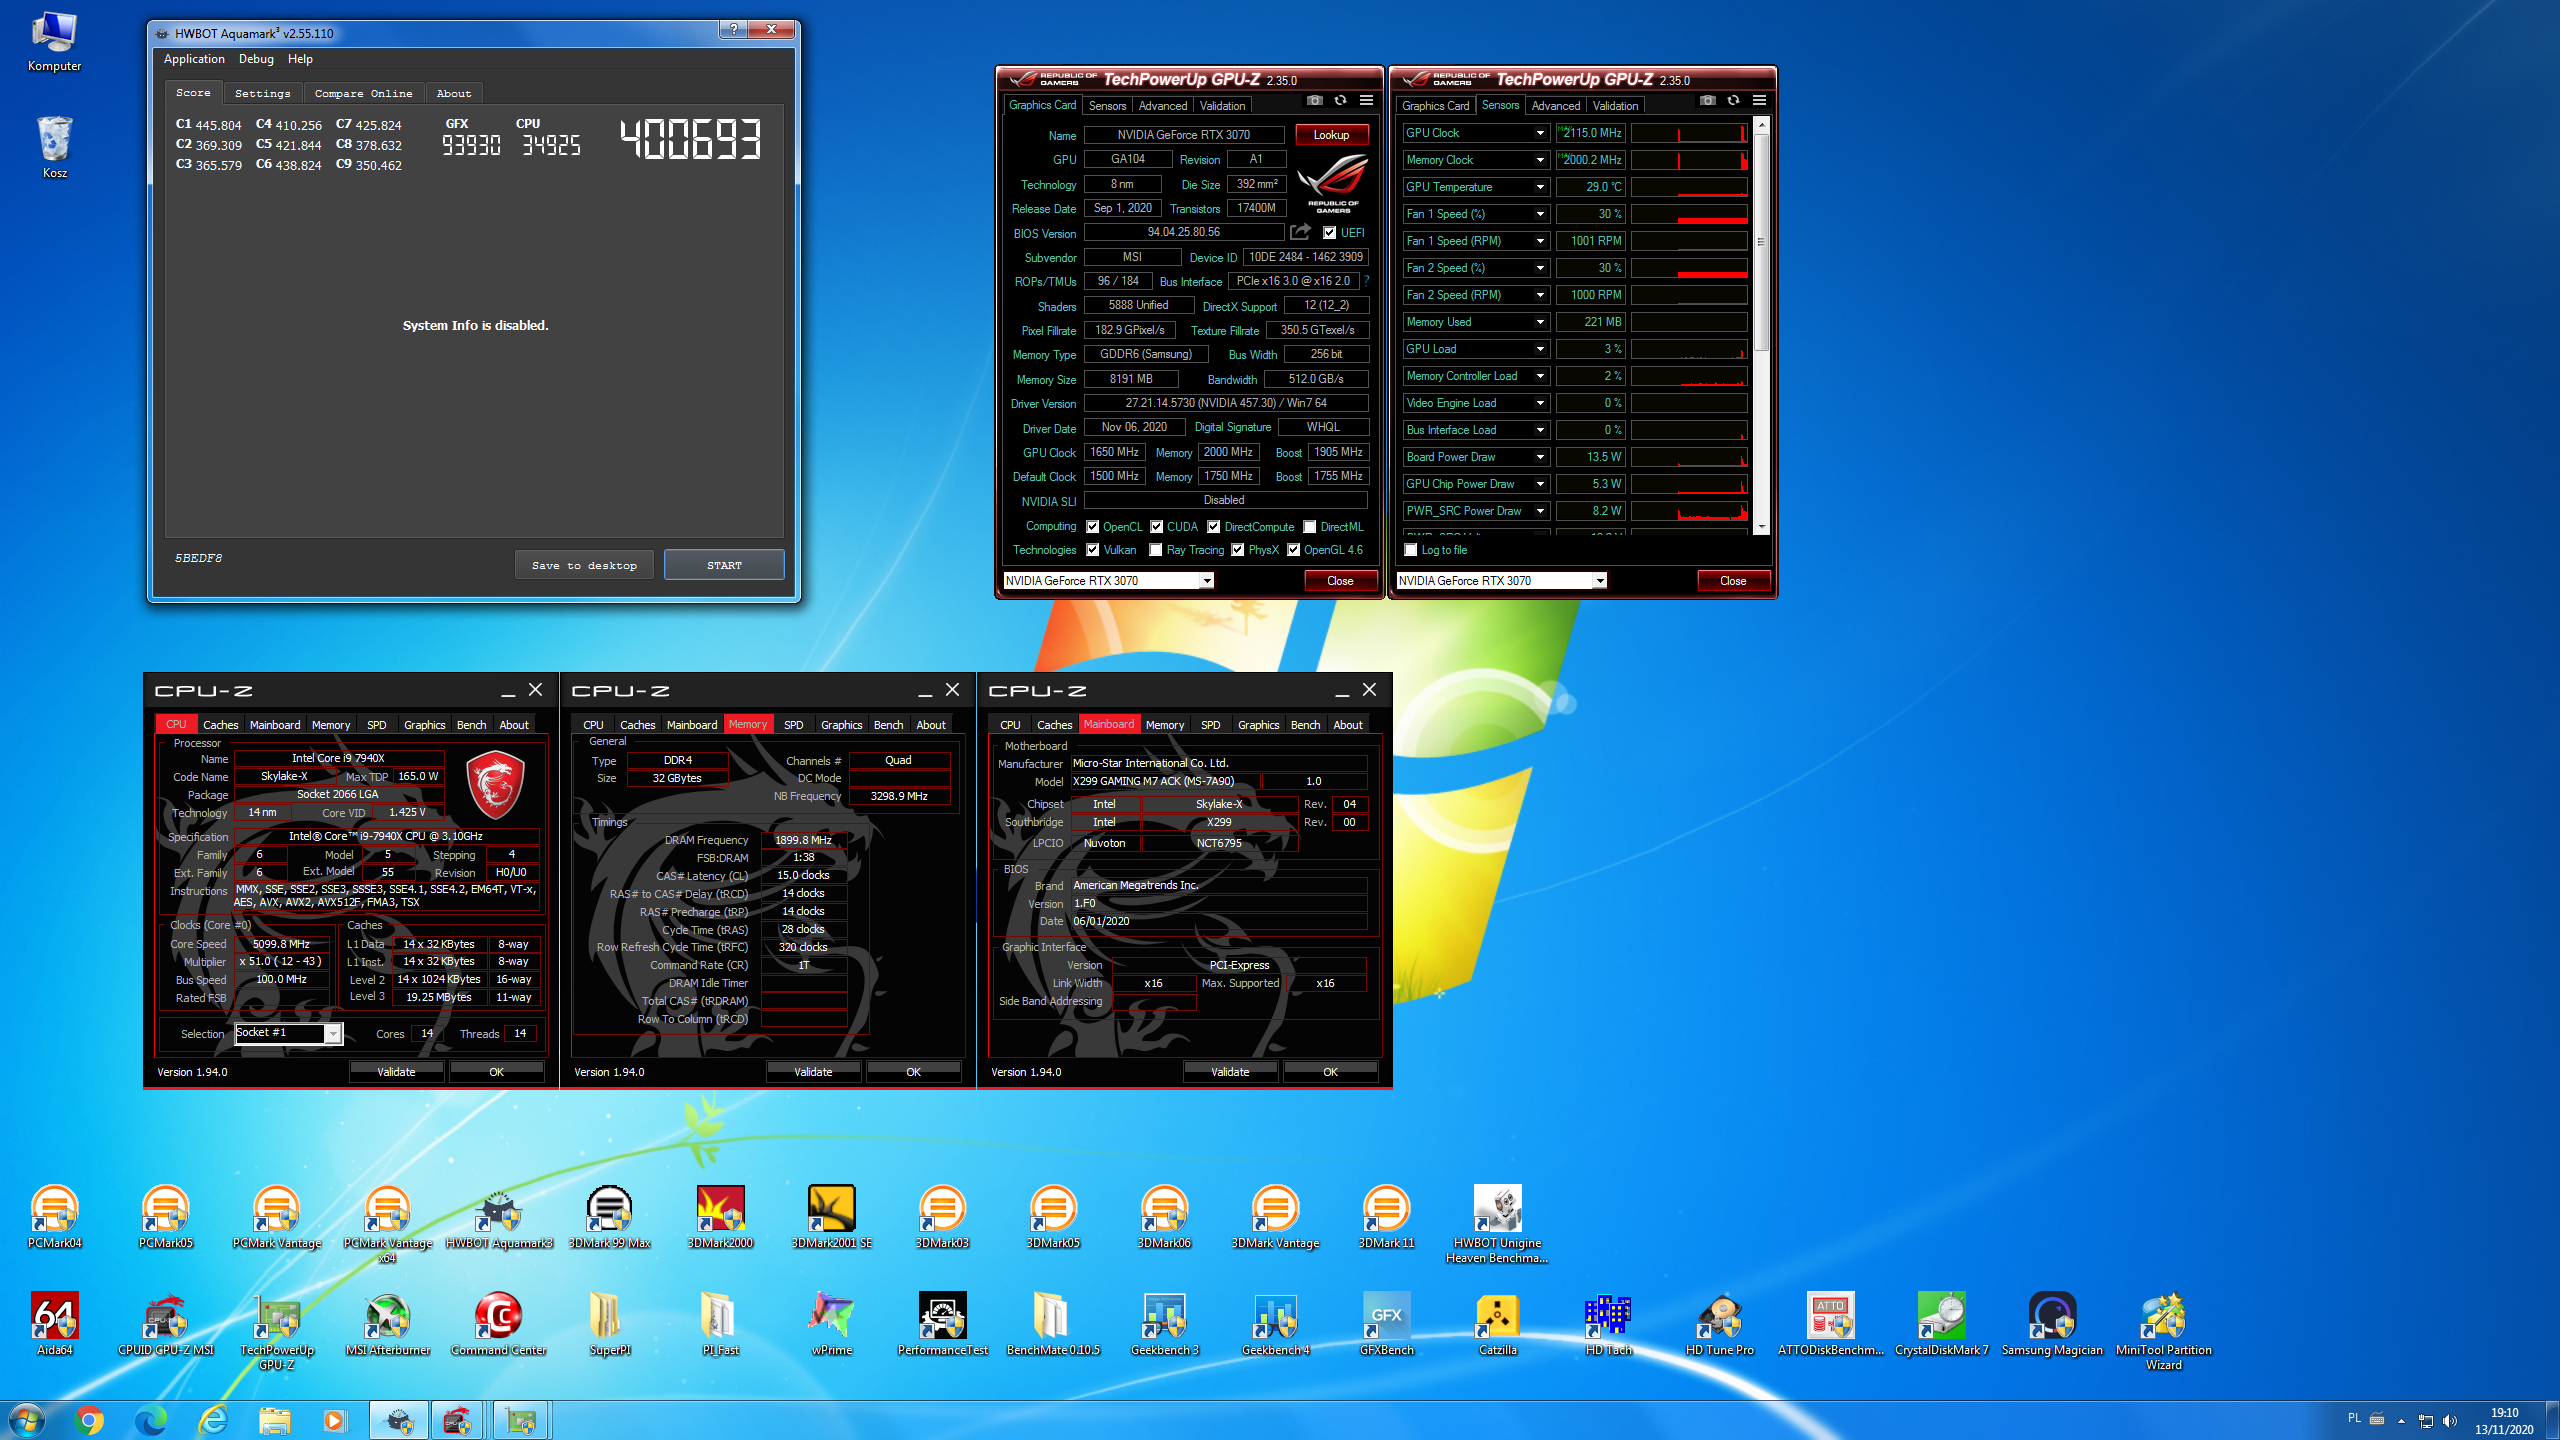Image resolution: width=2560 pixels, height=1440 pixels.
Task: Open Komputer desktop icon
Action: click(x=54, y=42)
